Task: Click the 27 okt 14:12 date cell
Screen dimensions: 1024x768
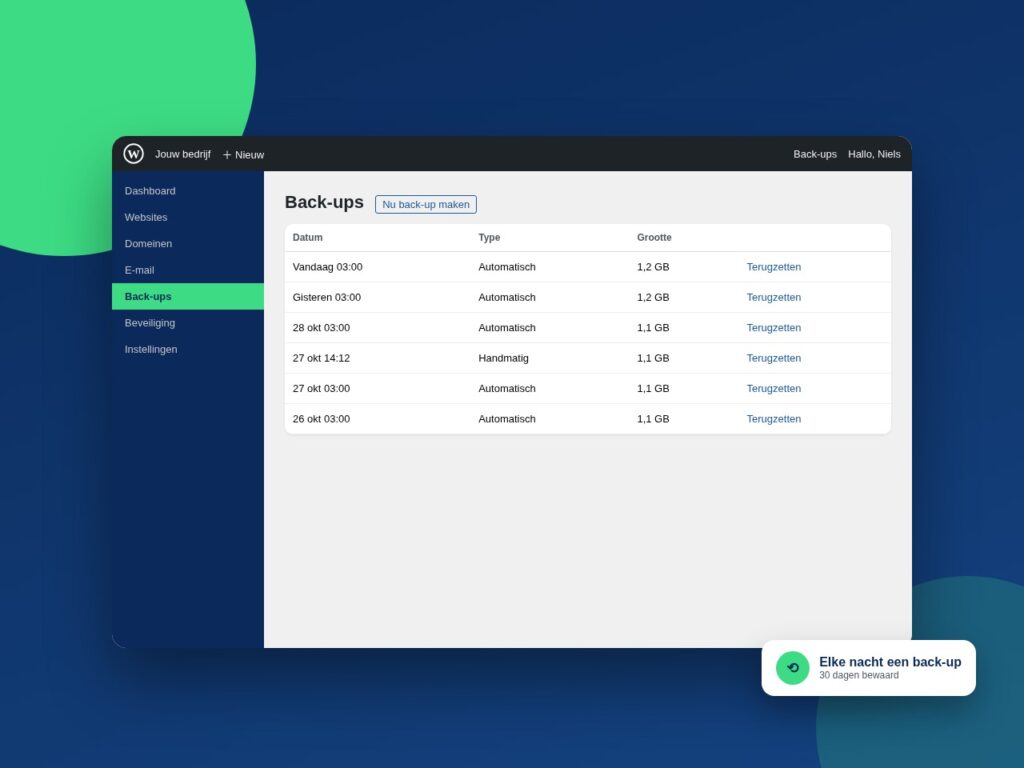Action: click(321, 358)
